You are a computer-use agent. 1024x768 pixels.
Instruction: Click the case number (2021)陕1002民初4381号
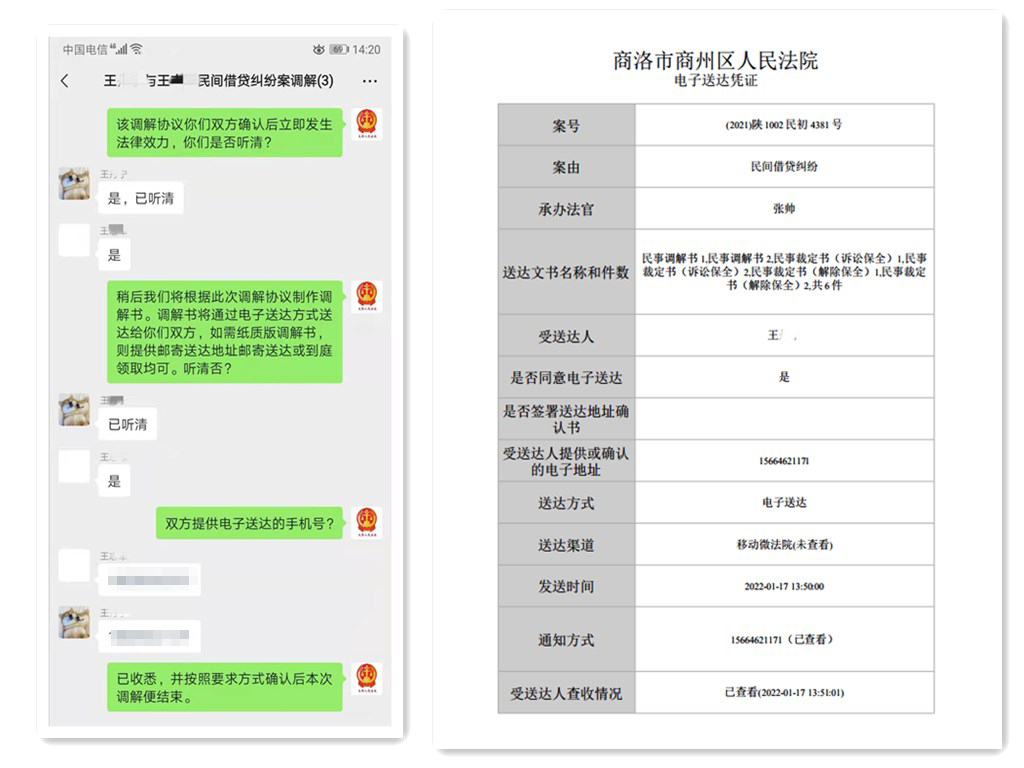(x=784, y=125)
